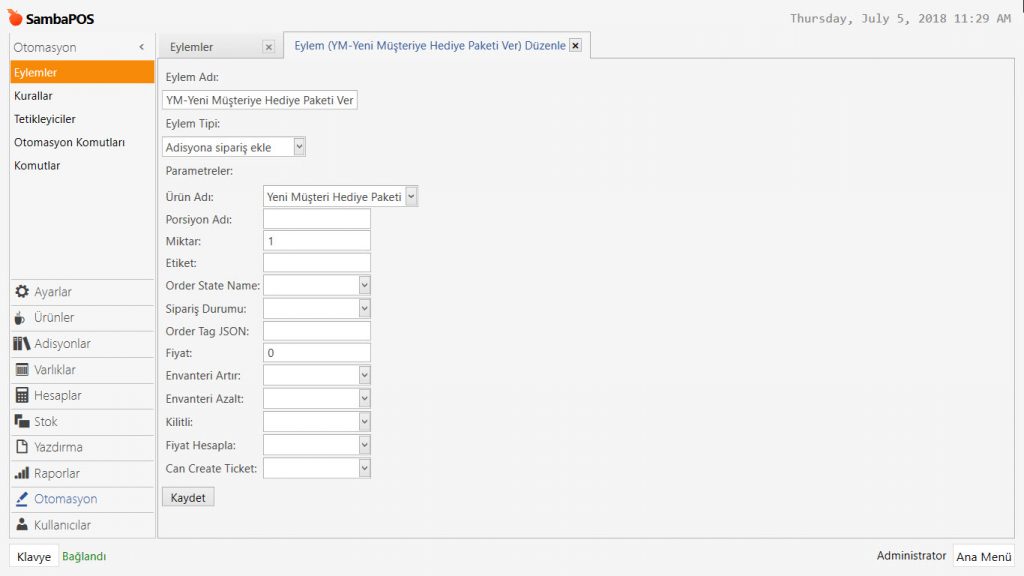Open Hesaplar via the calculator icon

(x=22, y=396)
